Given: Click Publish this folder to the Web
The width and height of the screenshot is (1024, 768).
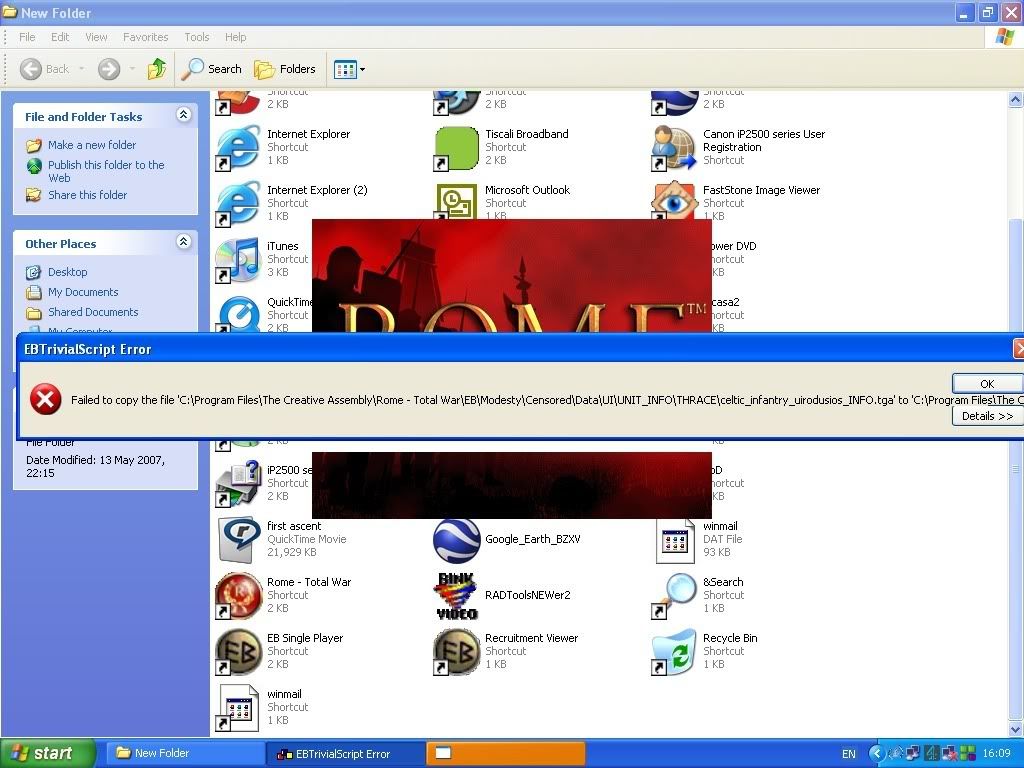Looking at the screenshot, I should click(106, 171).
